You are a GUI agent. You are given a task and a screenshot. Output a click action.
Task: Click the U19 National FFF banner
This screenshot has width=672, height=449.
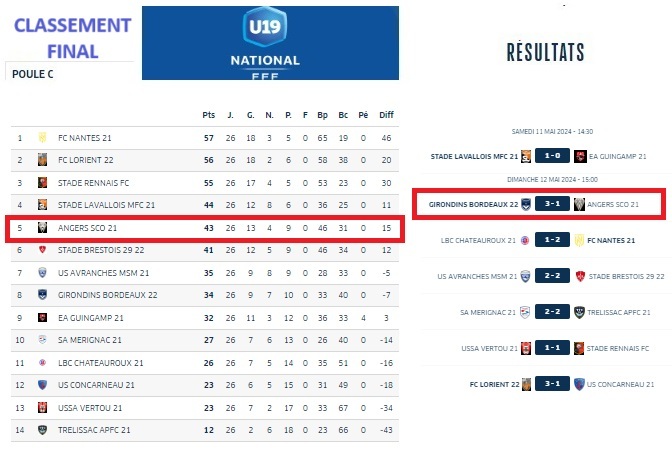coord(270,43)
